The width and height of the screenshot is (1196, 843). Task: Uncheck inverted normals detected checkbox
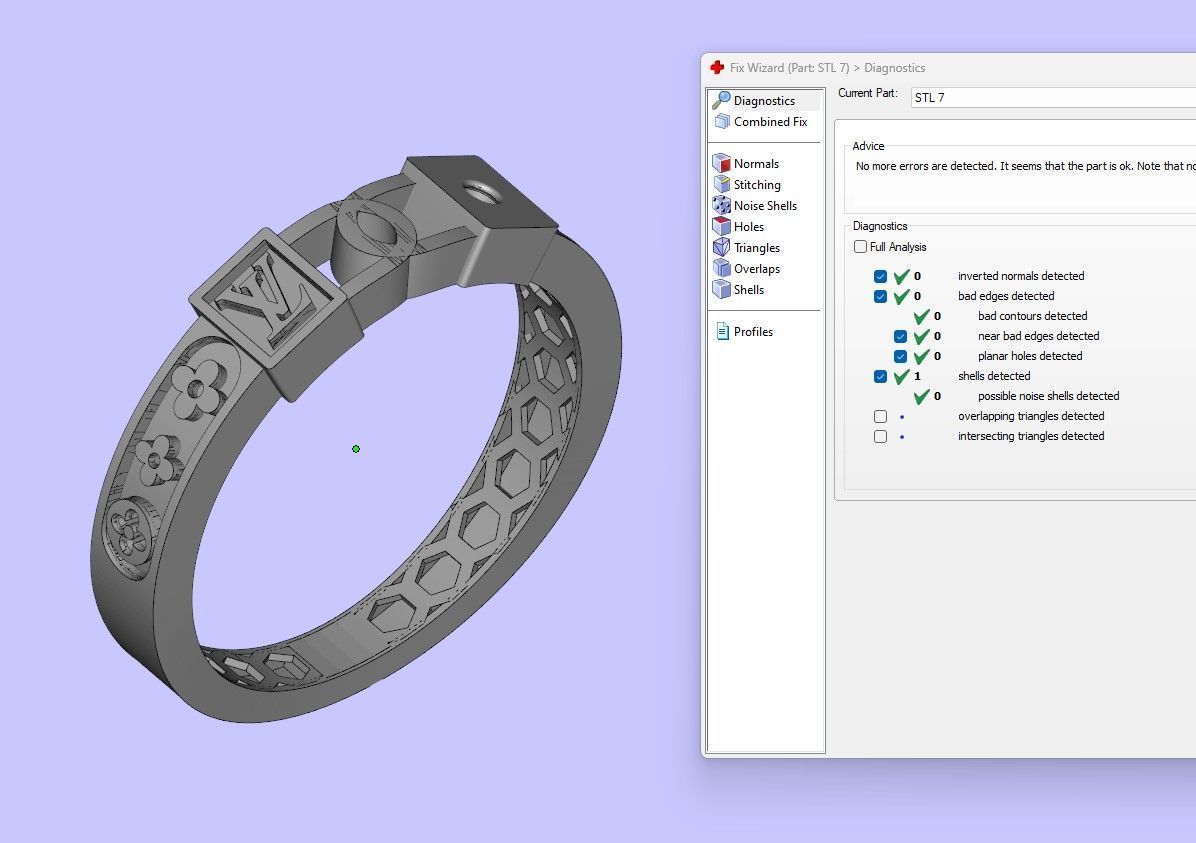(x=880, y=276)
